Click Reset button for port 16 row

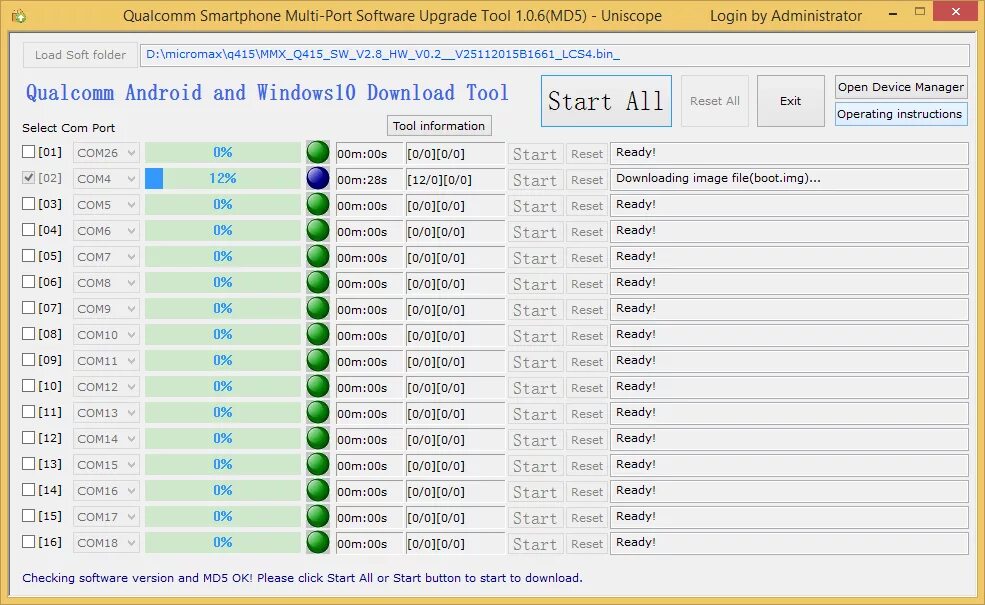click(x=587, y=544)
